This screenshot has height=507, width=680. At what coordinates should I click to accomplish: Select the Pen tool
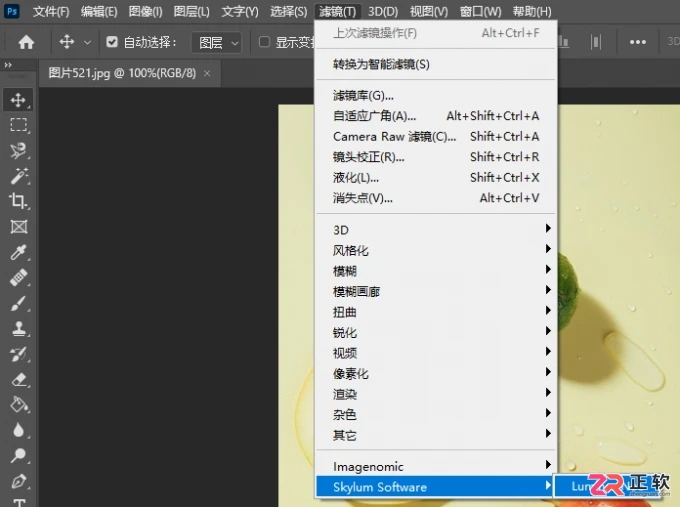19,481
